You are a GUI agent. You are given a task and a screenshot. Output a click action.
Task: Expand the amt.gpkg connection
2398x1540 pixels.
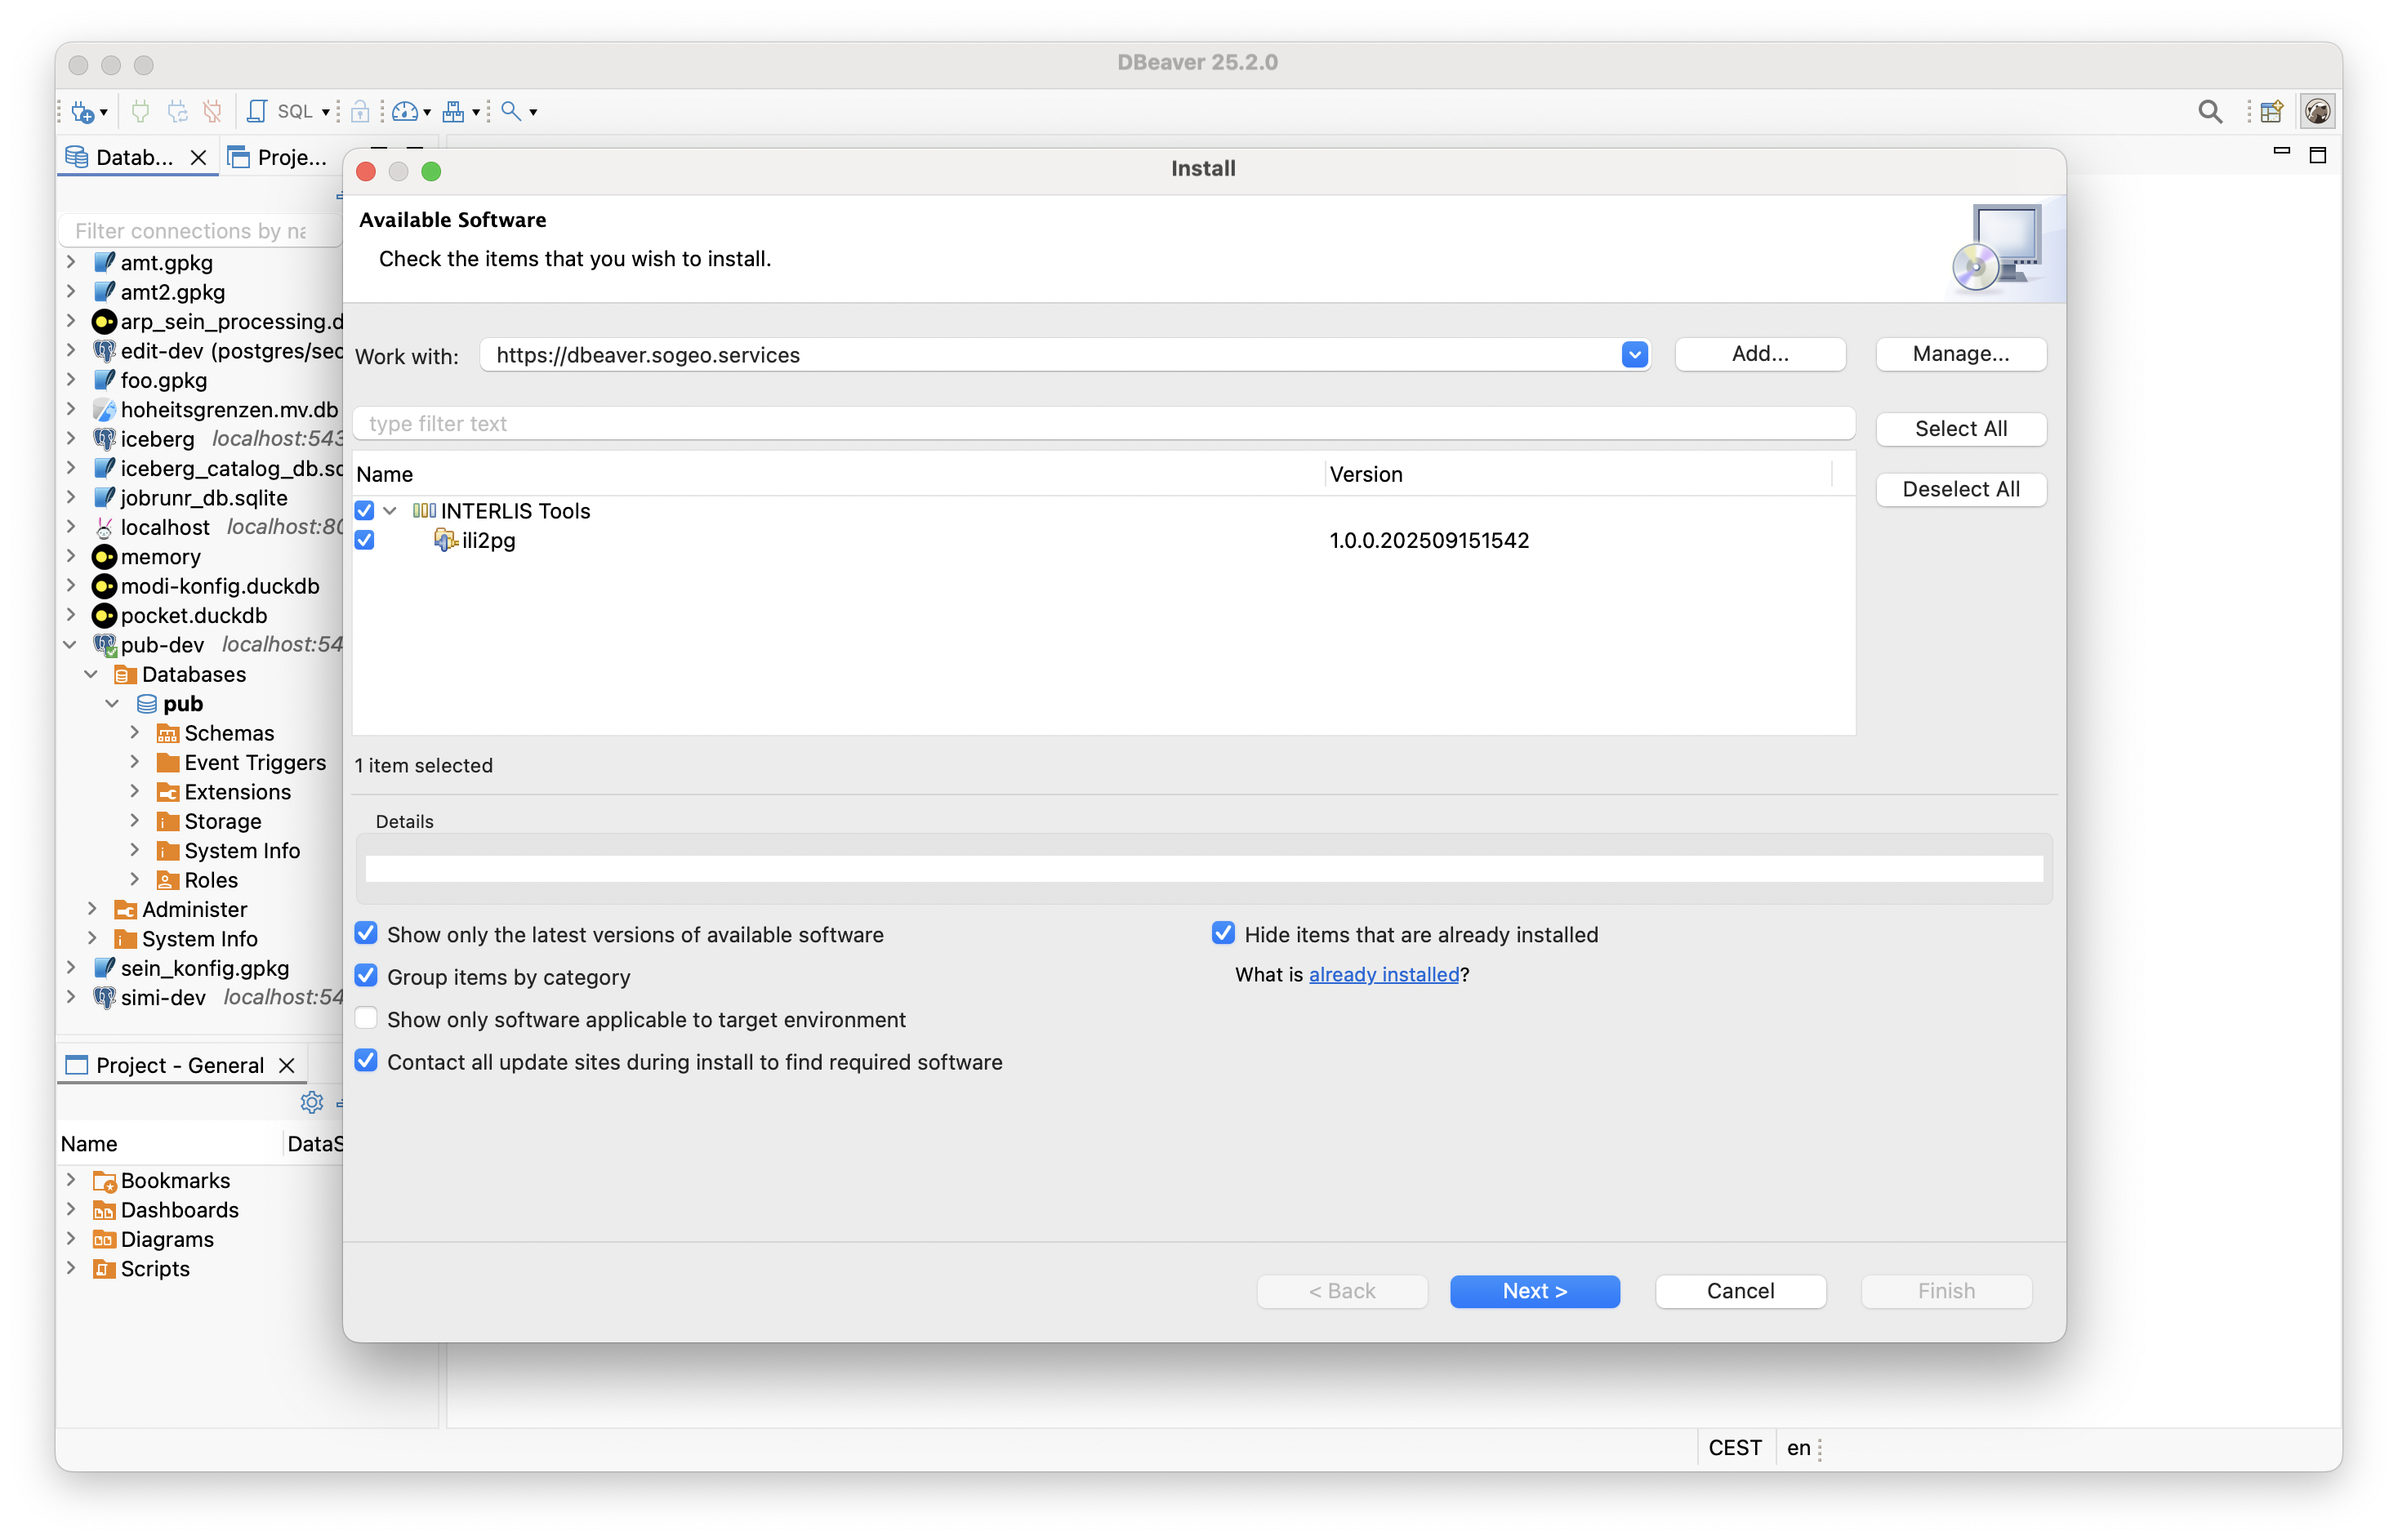(71, 262)
